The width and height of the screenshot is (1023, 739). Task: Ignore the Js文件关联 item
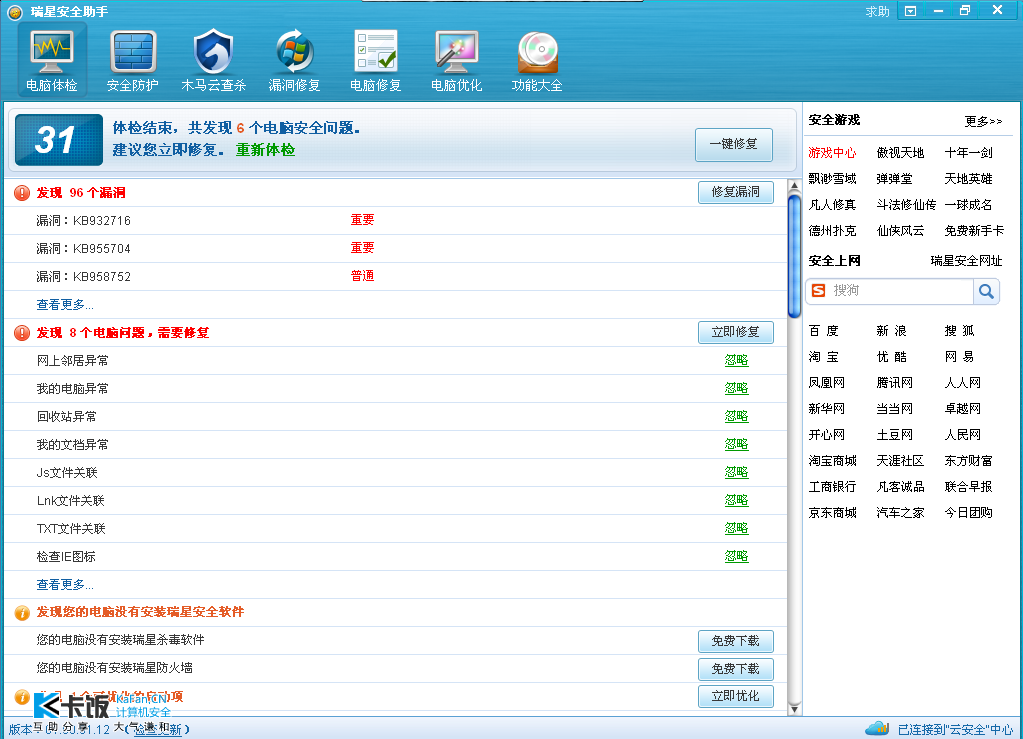click(737, 472)
